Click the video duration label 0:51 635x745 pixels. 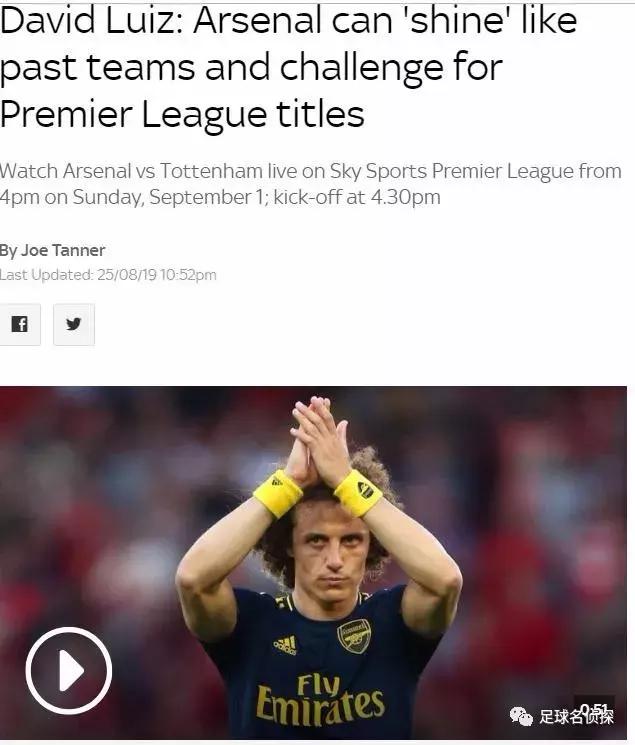click(594, 710)
